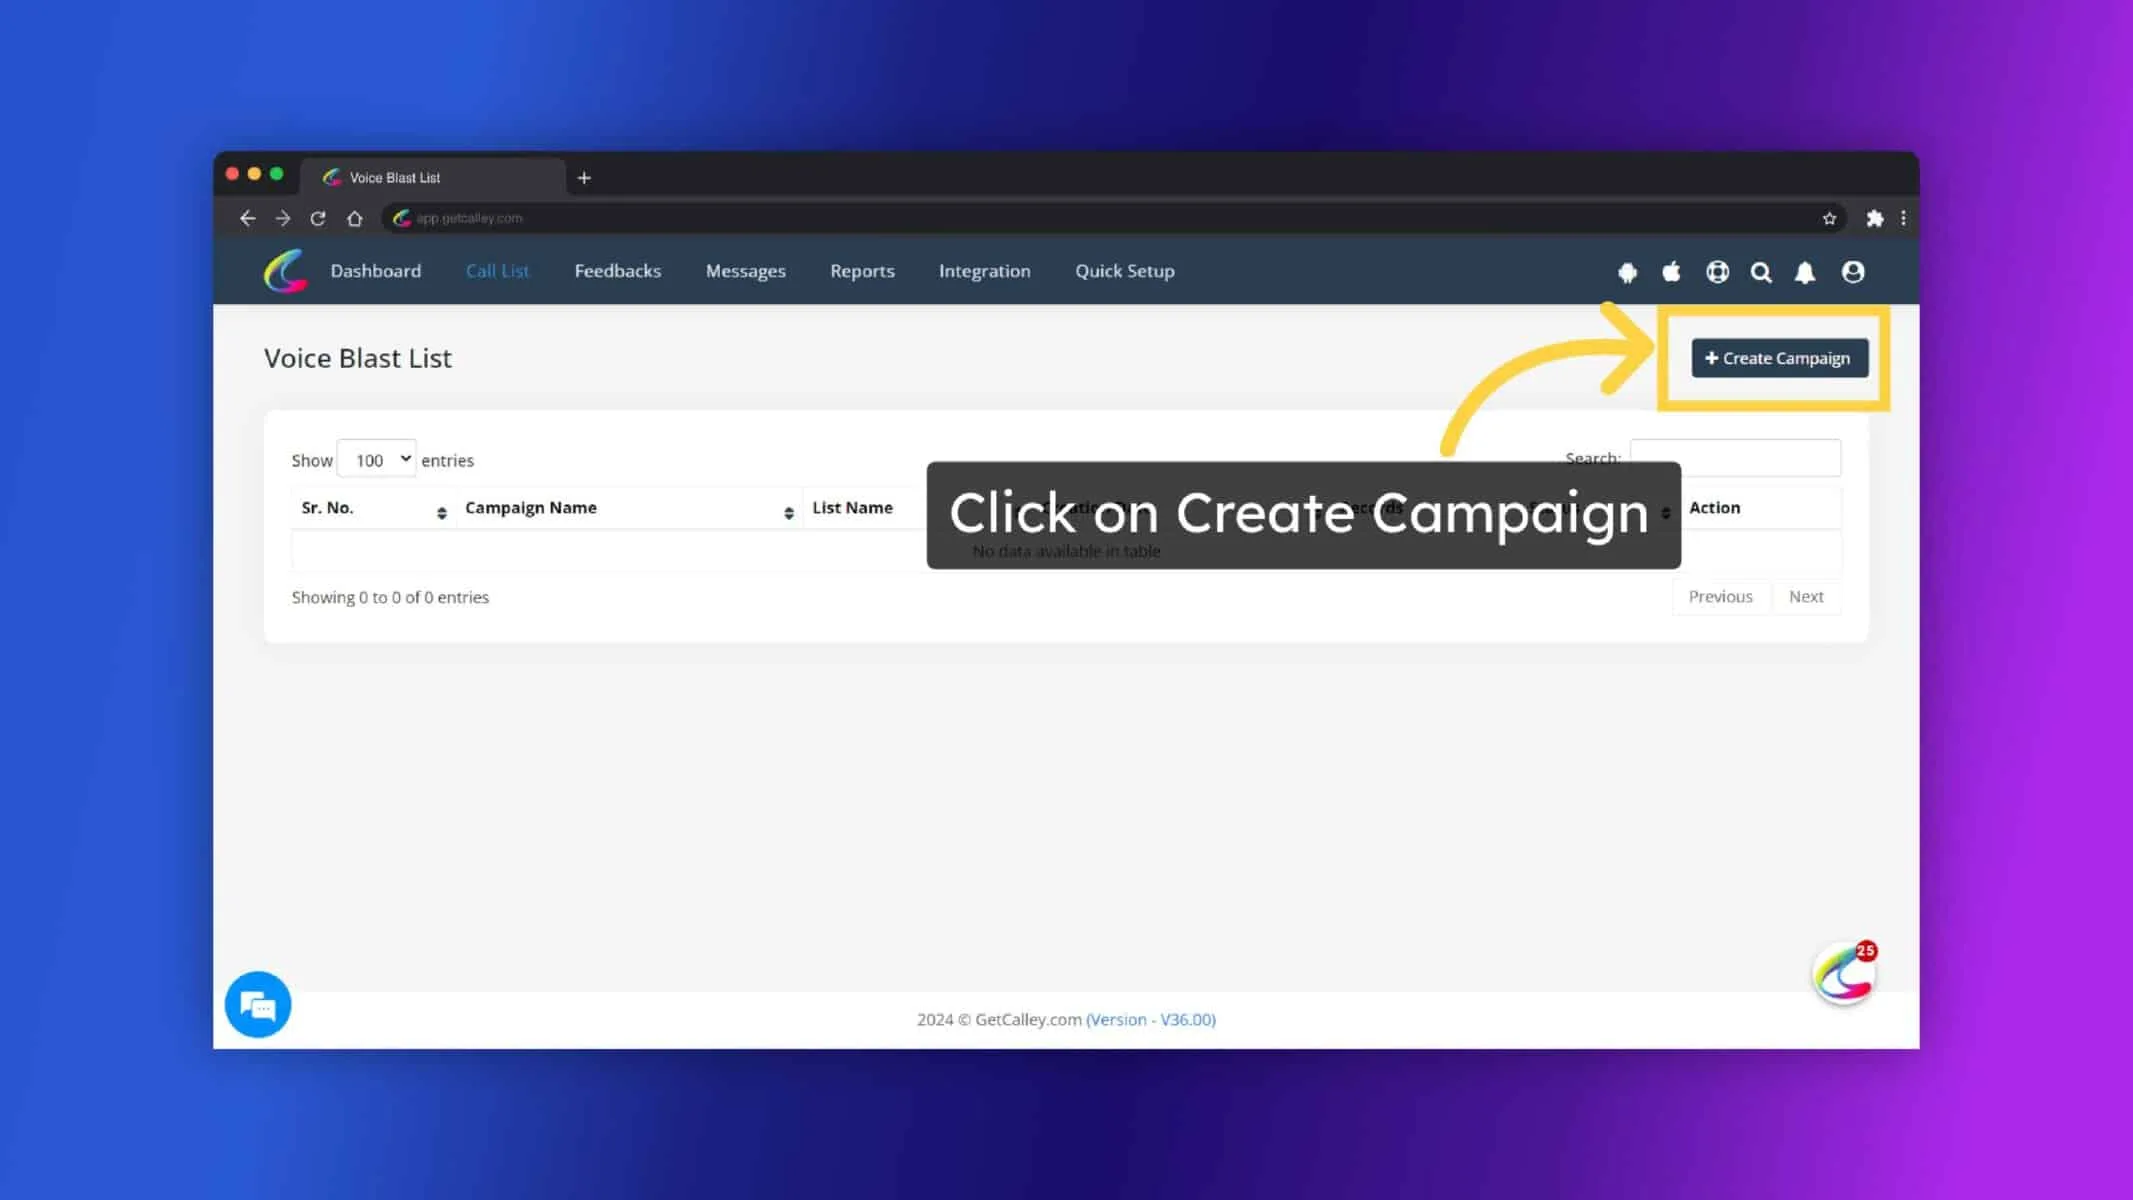The width and height of the screenshot is (2133, 1200).
Task: Click the Calley floating widget with badge
Action: [1844, 974]
